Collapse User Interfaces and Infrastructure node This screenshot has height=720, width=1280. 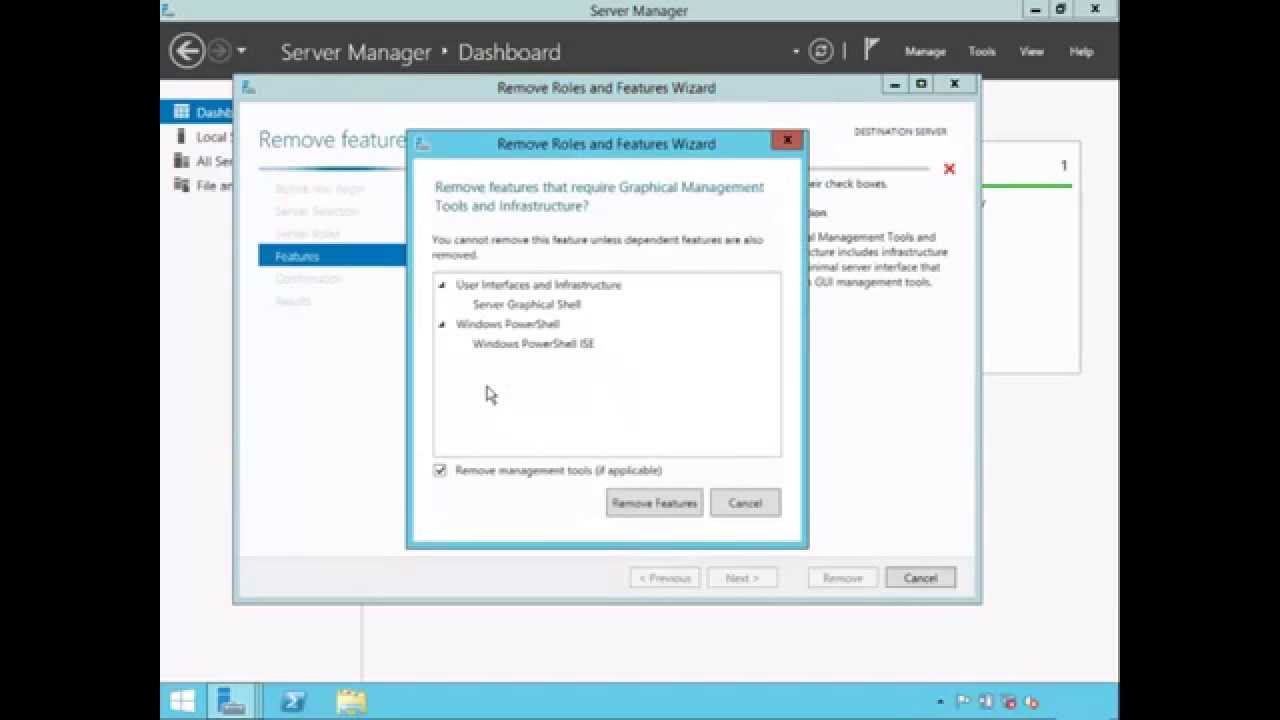pyautogui.click(x=442, y=285)
